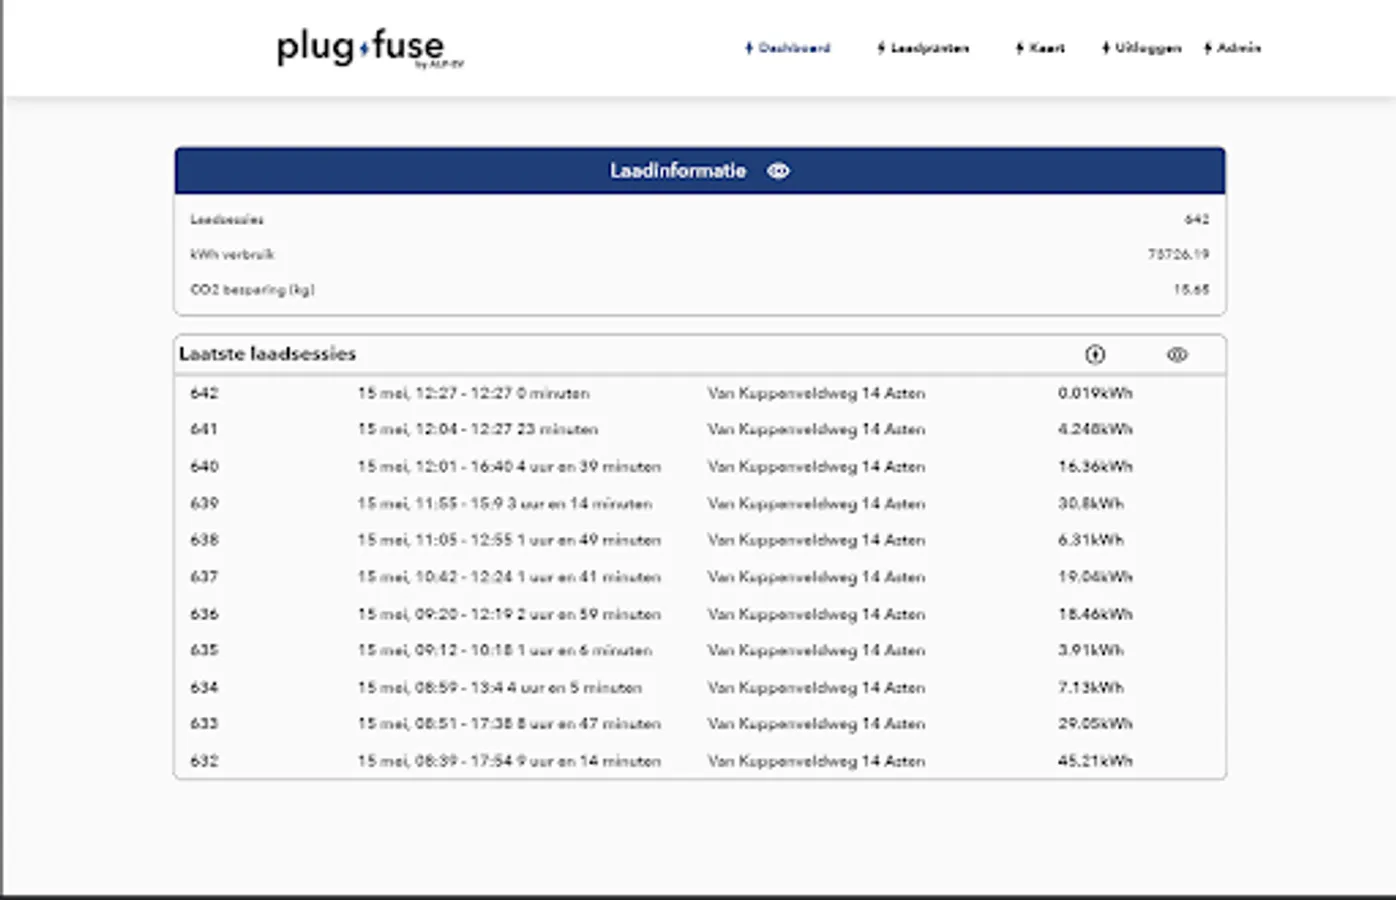
Task: Click the 16.36kWh energy value
Action: [1095, 466]
